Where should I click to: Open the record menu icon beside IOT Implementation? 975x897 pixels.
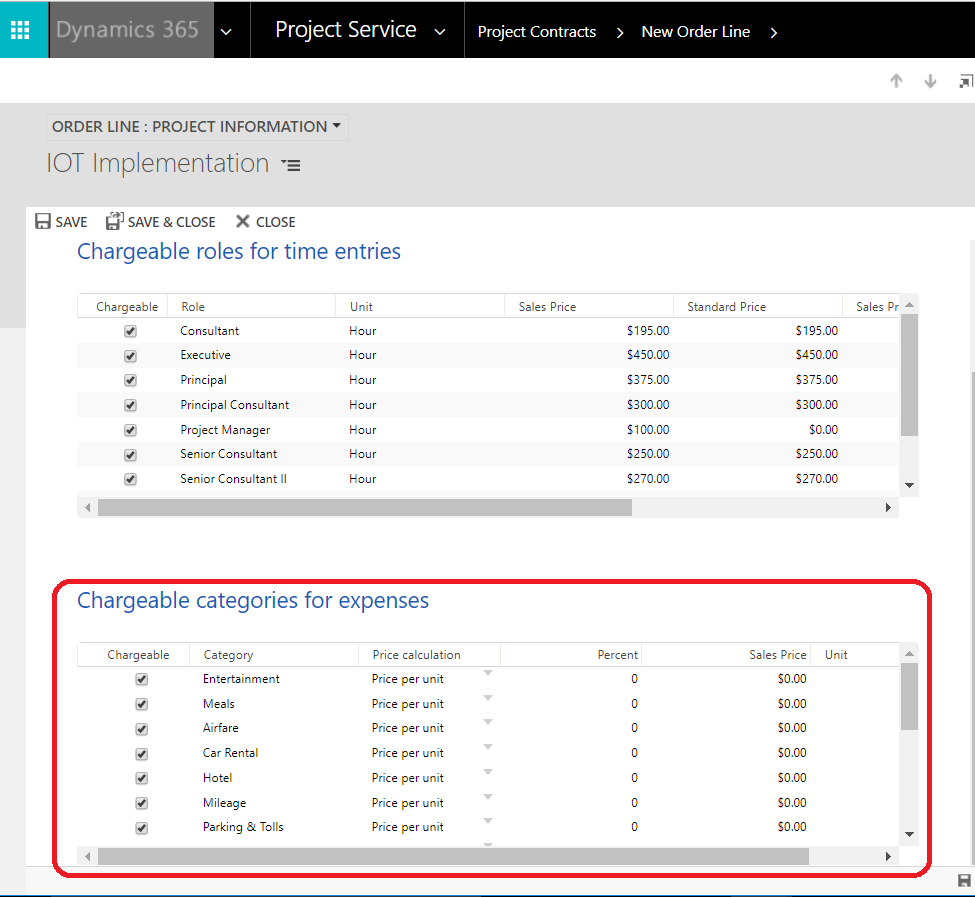291,165
